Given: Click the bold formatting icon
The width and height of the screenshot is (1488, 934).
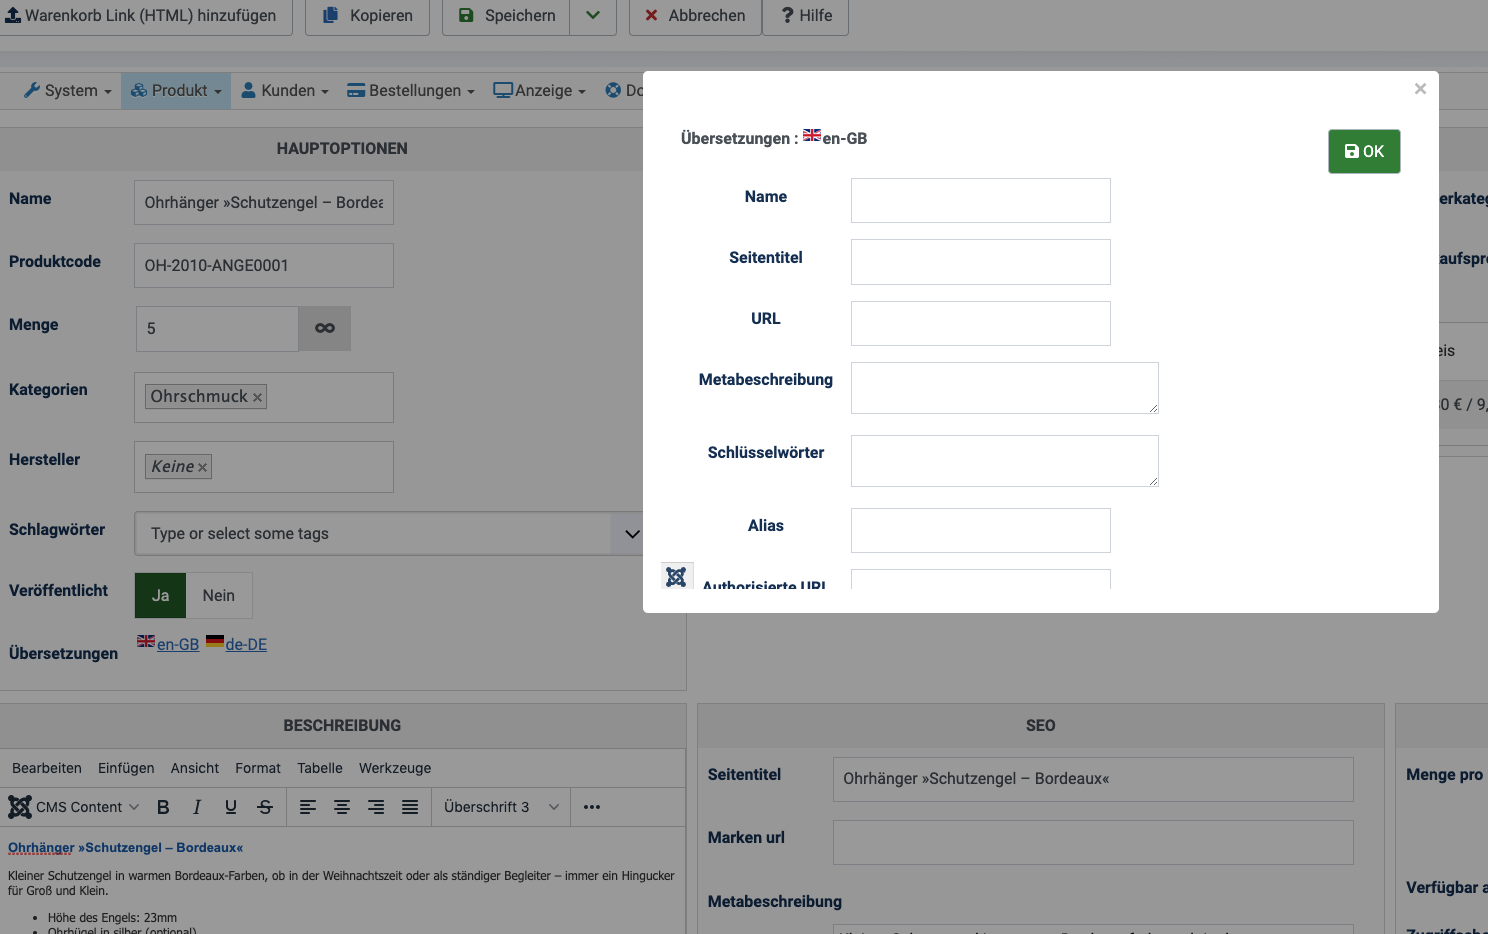Looking at the screenshot, I should pos(163,807).
